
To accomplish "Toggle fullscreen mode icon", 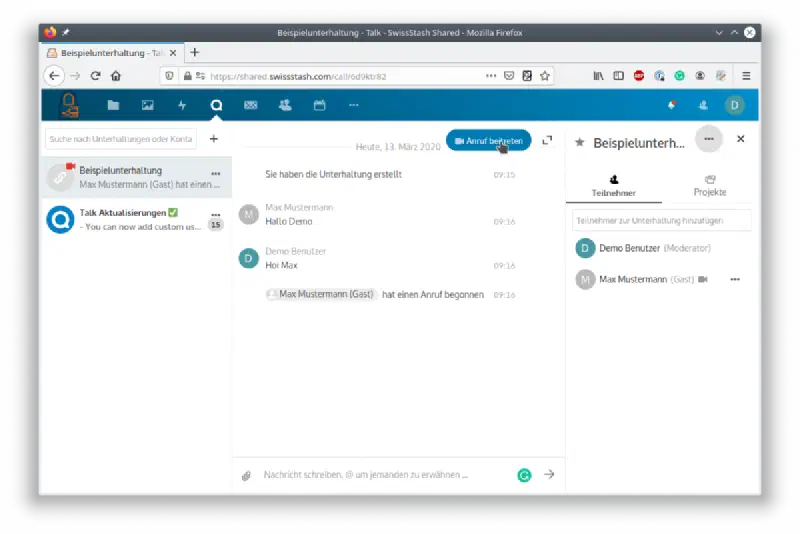I will click(x=547, y=140).
